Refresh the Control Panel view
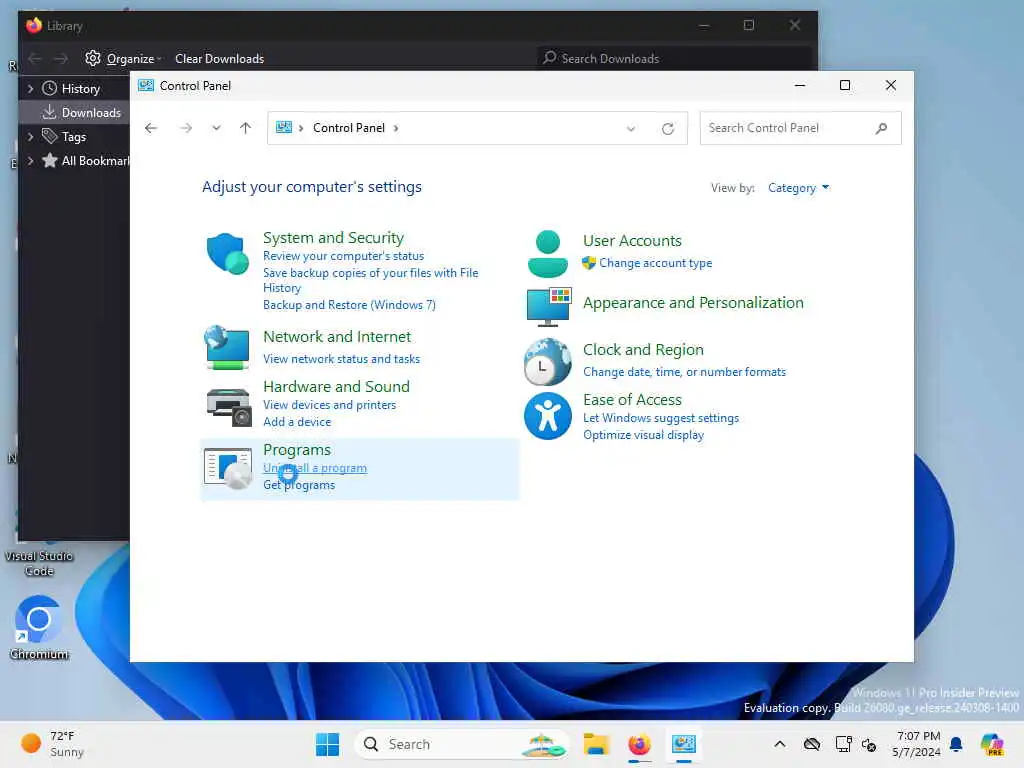 coord(667,129)
